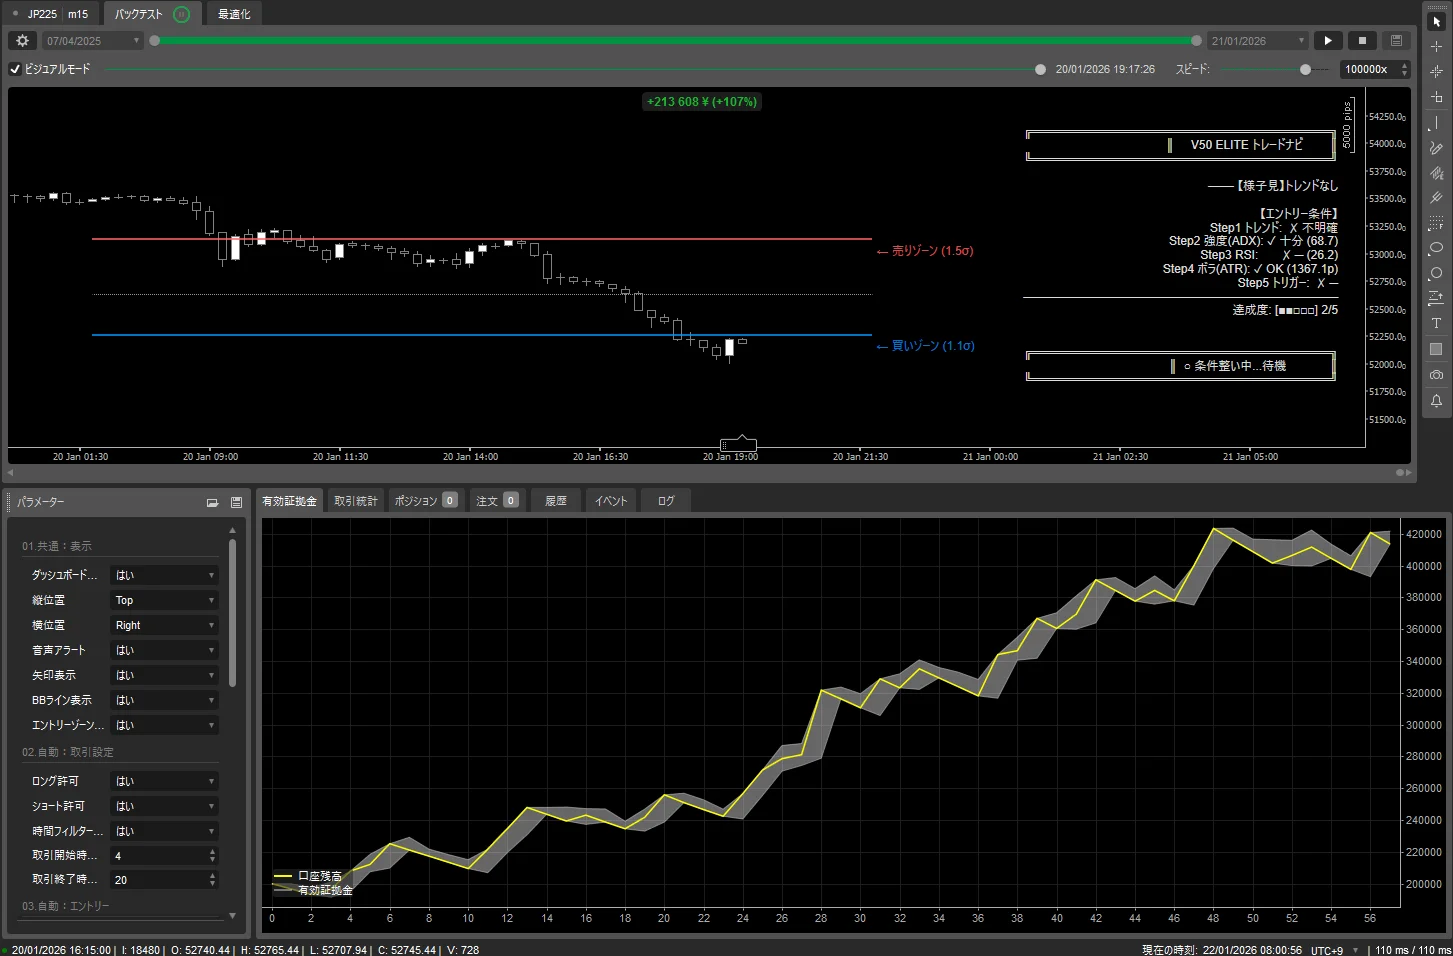The height and width of the screenshot is (956, 1453).
Task: Choose the ellipse drawing tool
Action: coord(1436,248)
